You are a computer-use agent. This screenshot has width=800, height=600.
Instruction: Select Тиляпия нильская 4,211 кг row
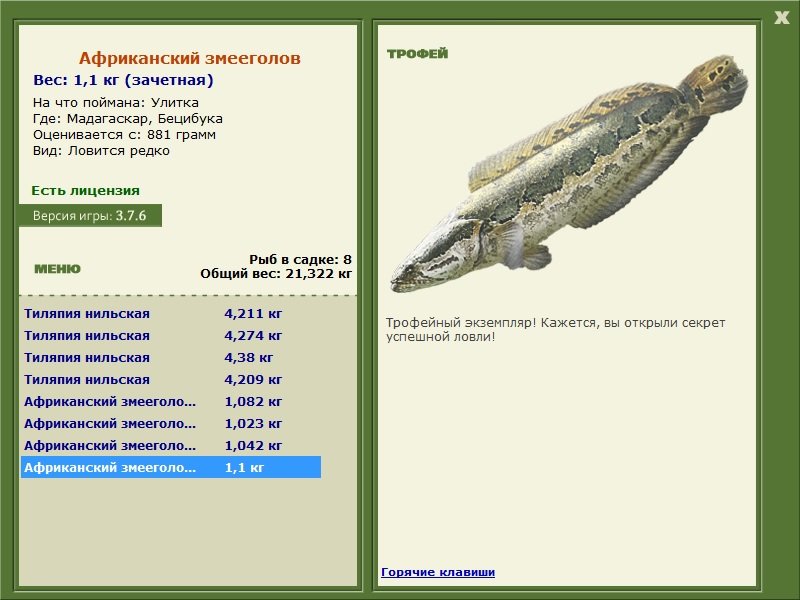[171, 314]
